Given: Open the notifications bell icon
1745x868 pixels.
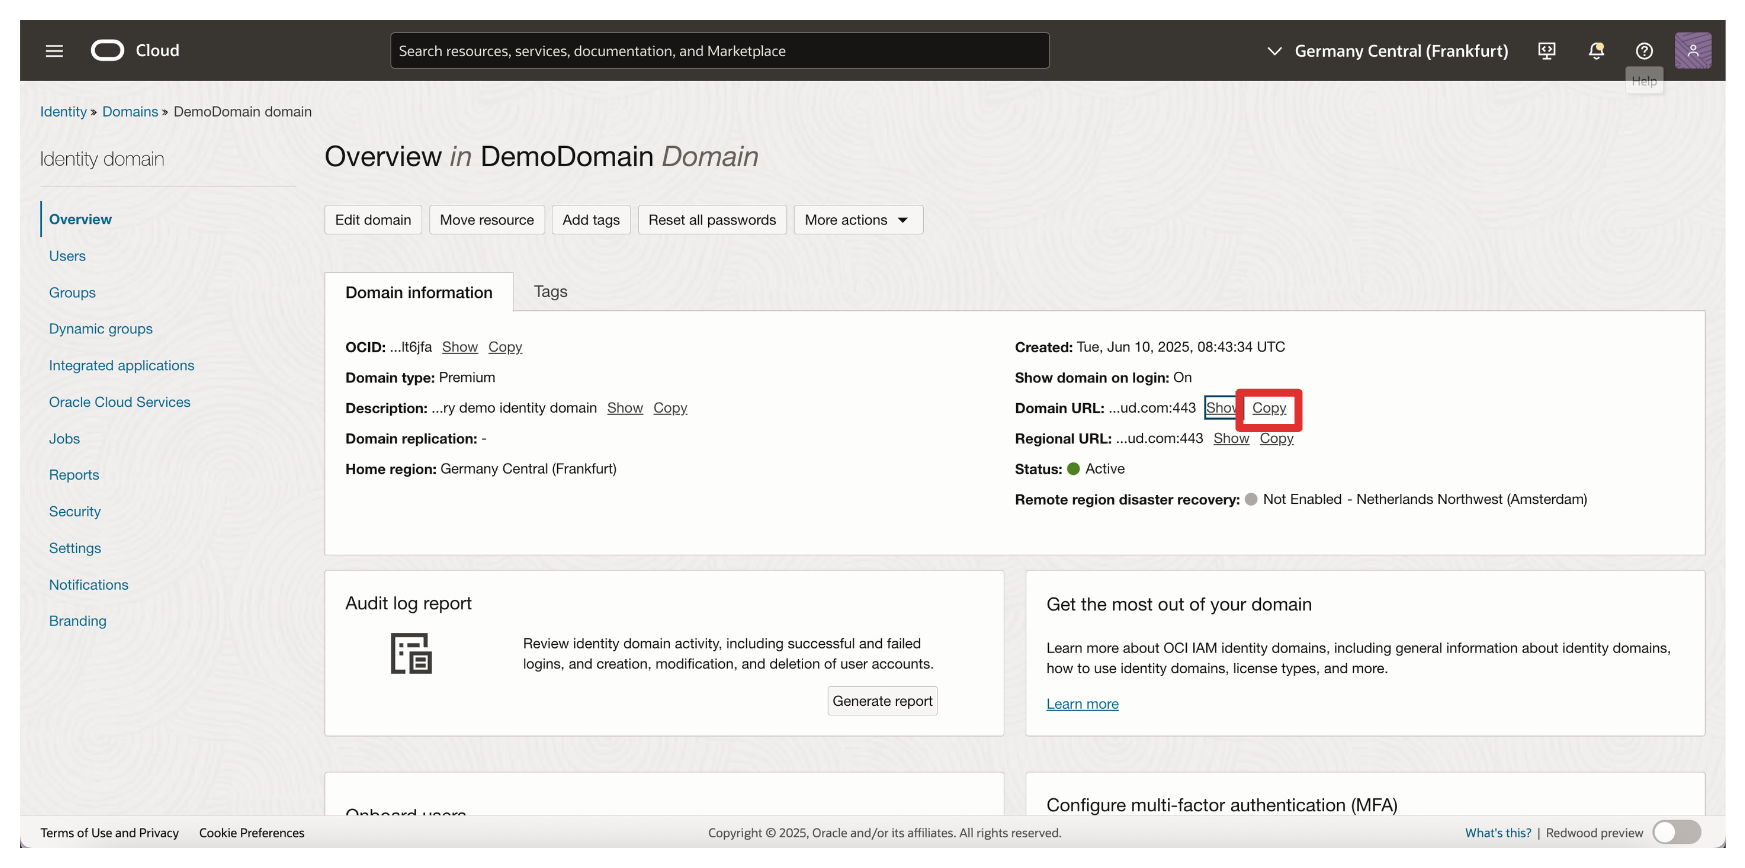Looking at the screenshot, I should click(1596, 51).
